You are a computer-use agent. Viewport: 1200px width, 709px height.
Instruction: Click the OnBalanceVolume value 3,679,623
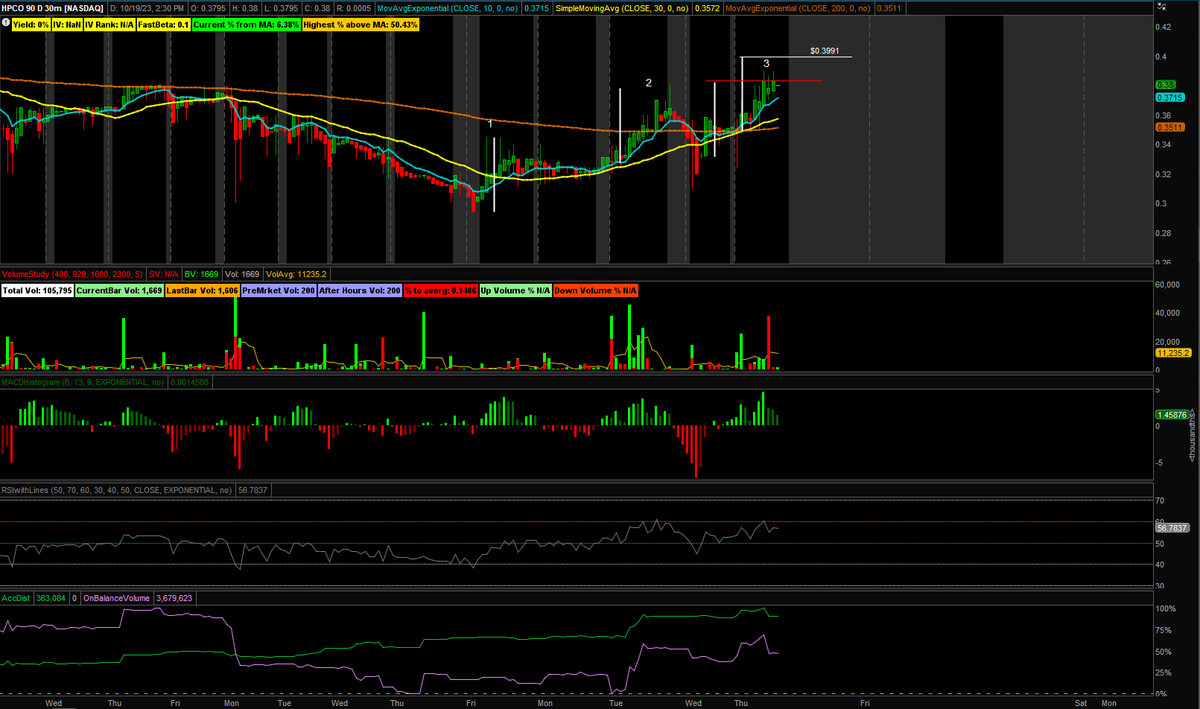[x=172, y=598]
